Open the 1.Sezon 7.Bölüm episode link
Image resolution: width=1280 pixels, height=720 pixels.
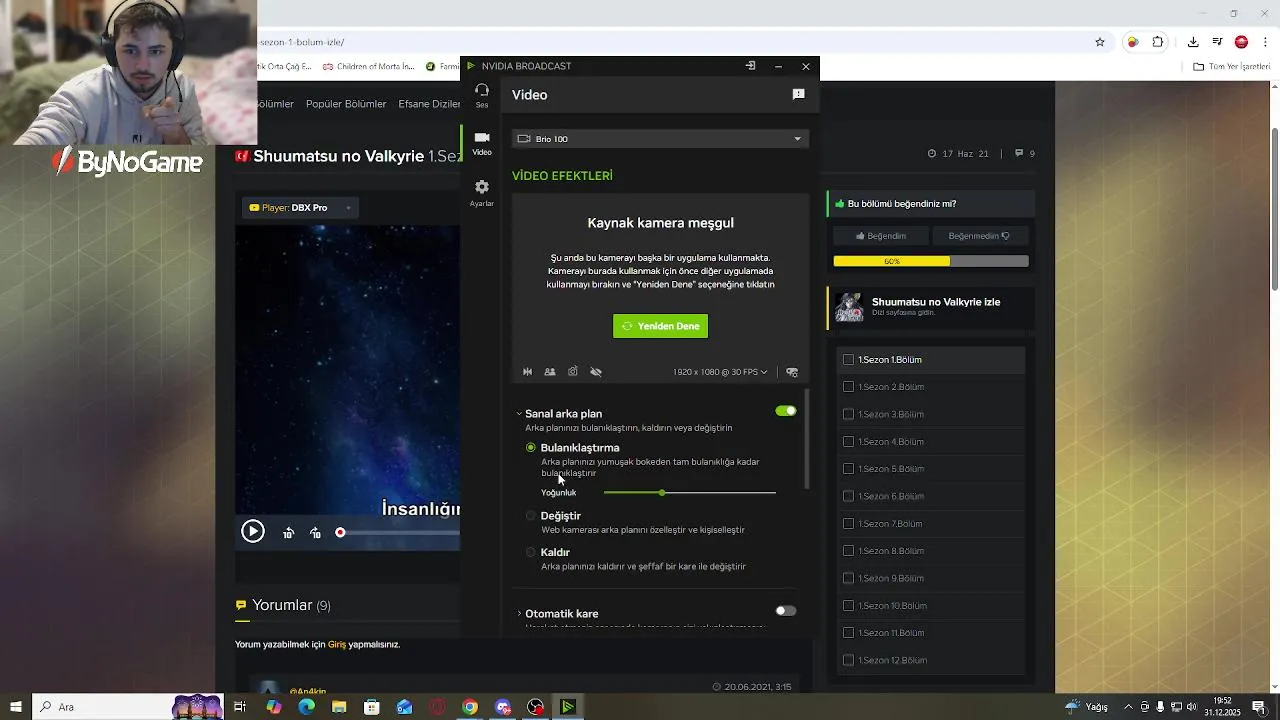(890, 524)
